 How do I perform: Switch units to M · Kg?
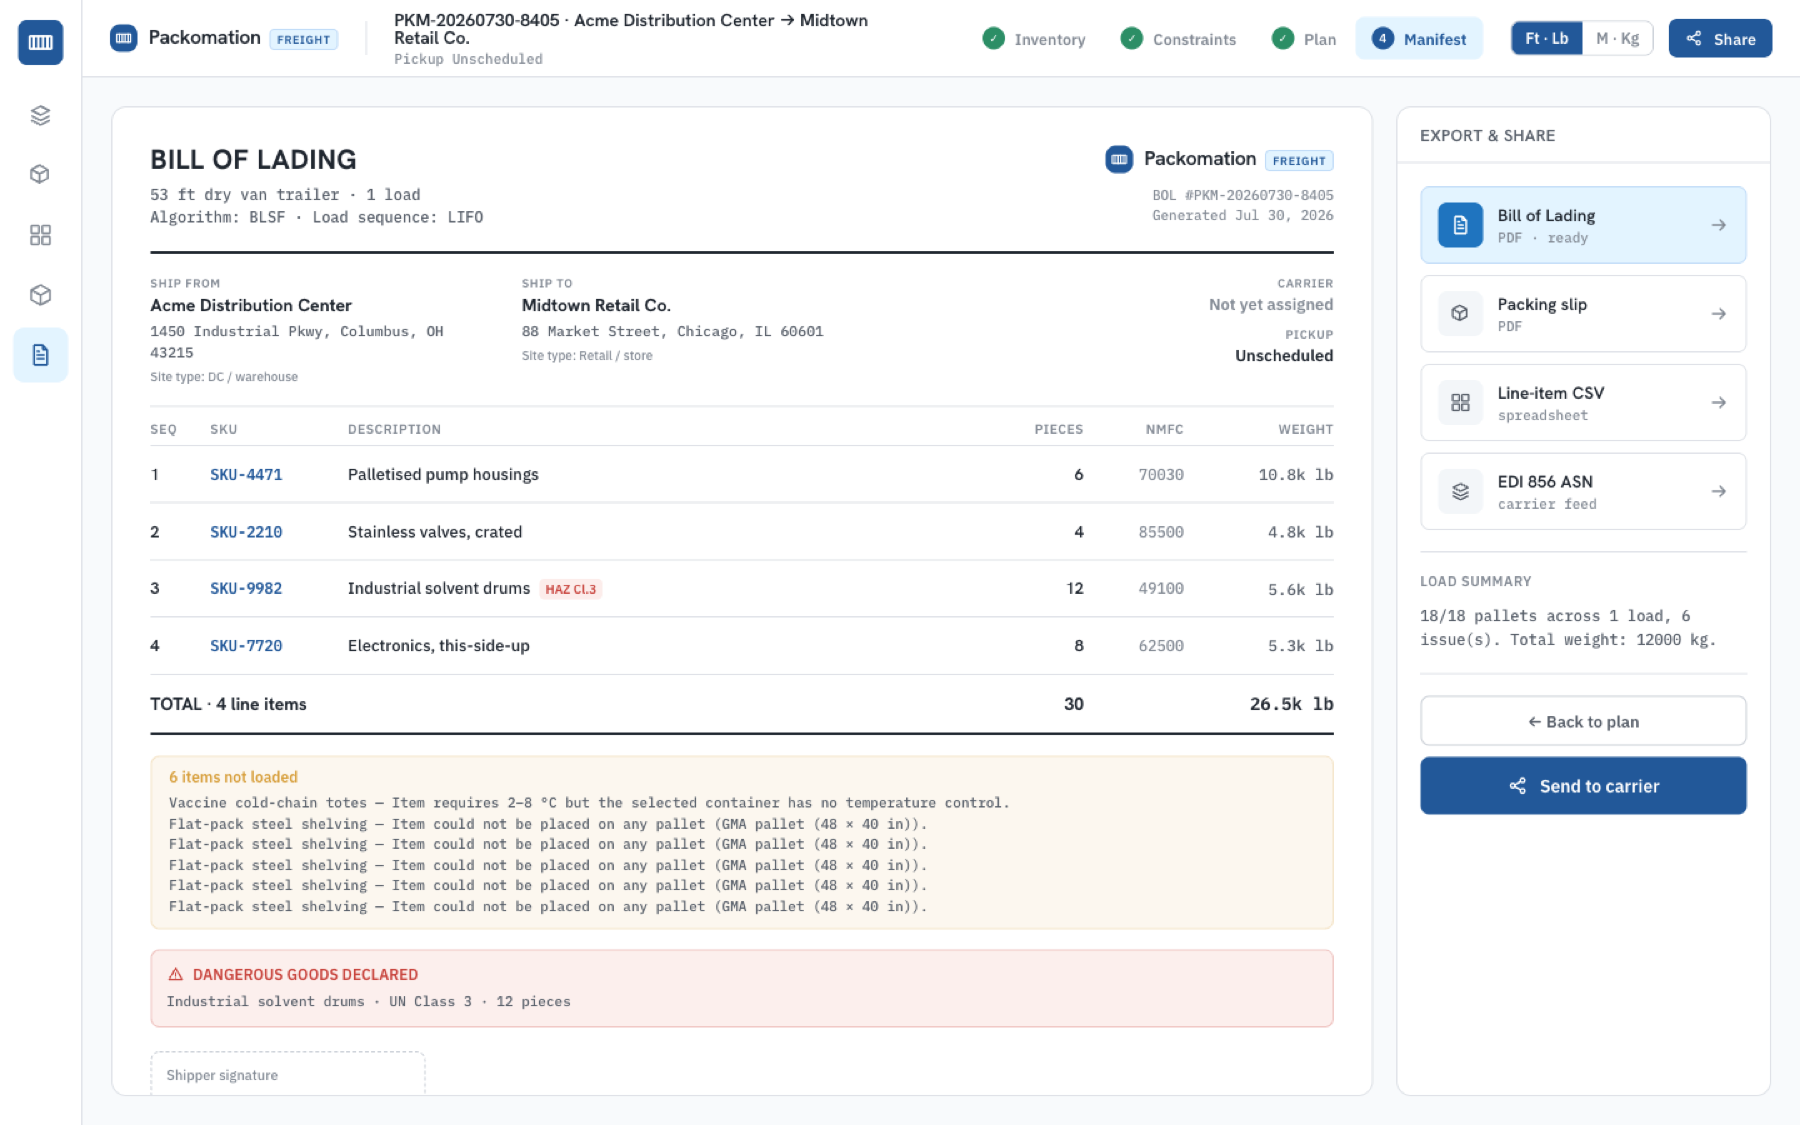pyautogui.click(x=1617, y=38)
